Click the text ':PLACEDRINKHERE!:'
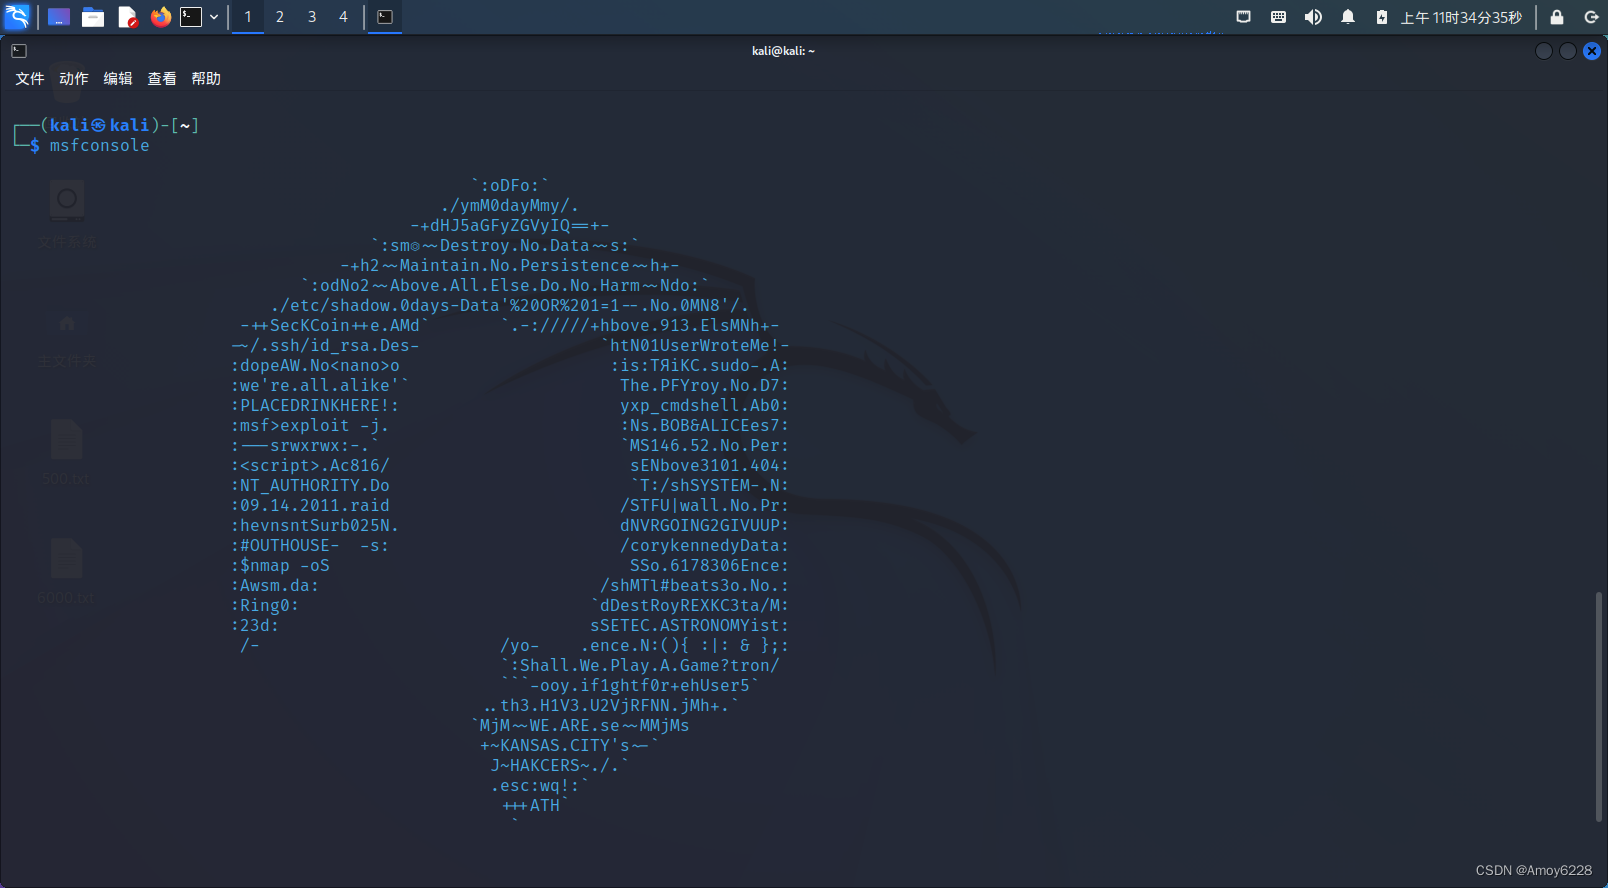Screen dimensions: 1608x888 [315, 406]
